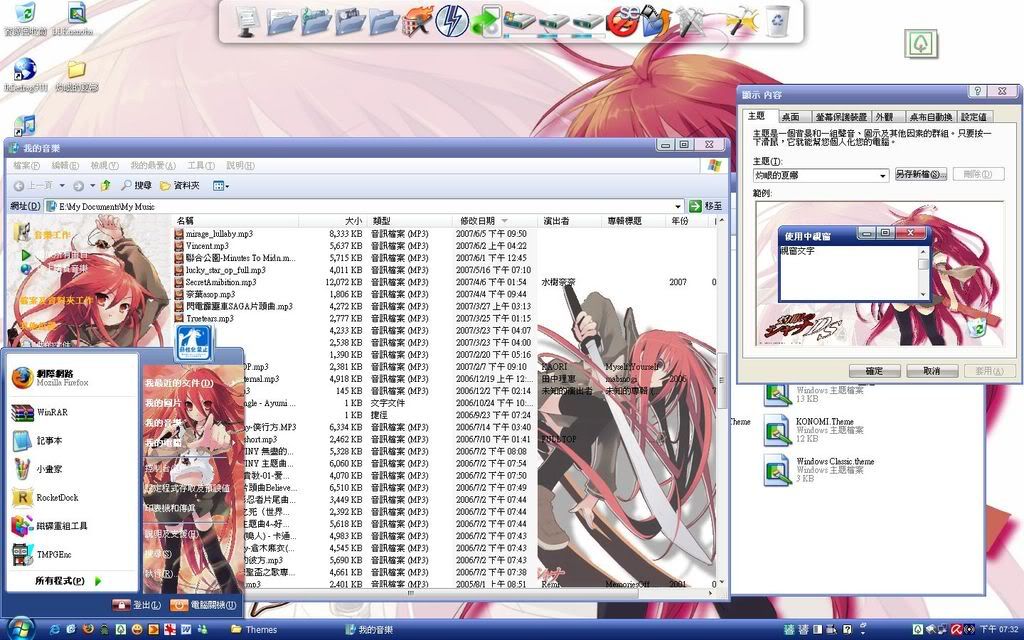This screenshot has width=1024, height=640.
Task: Switch to the 設定值 tab
Action: coord(973,117)
